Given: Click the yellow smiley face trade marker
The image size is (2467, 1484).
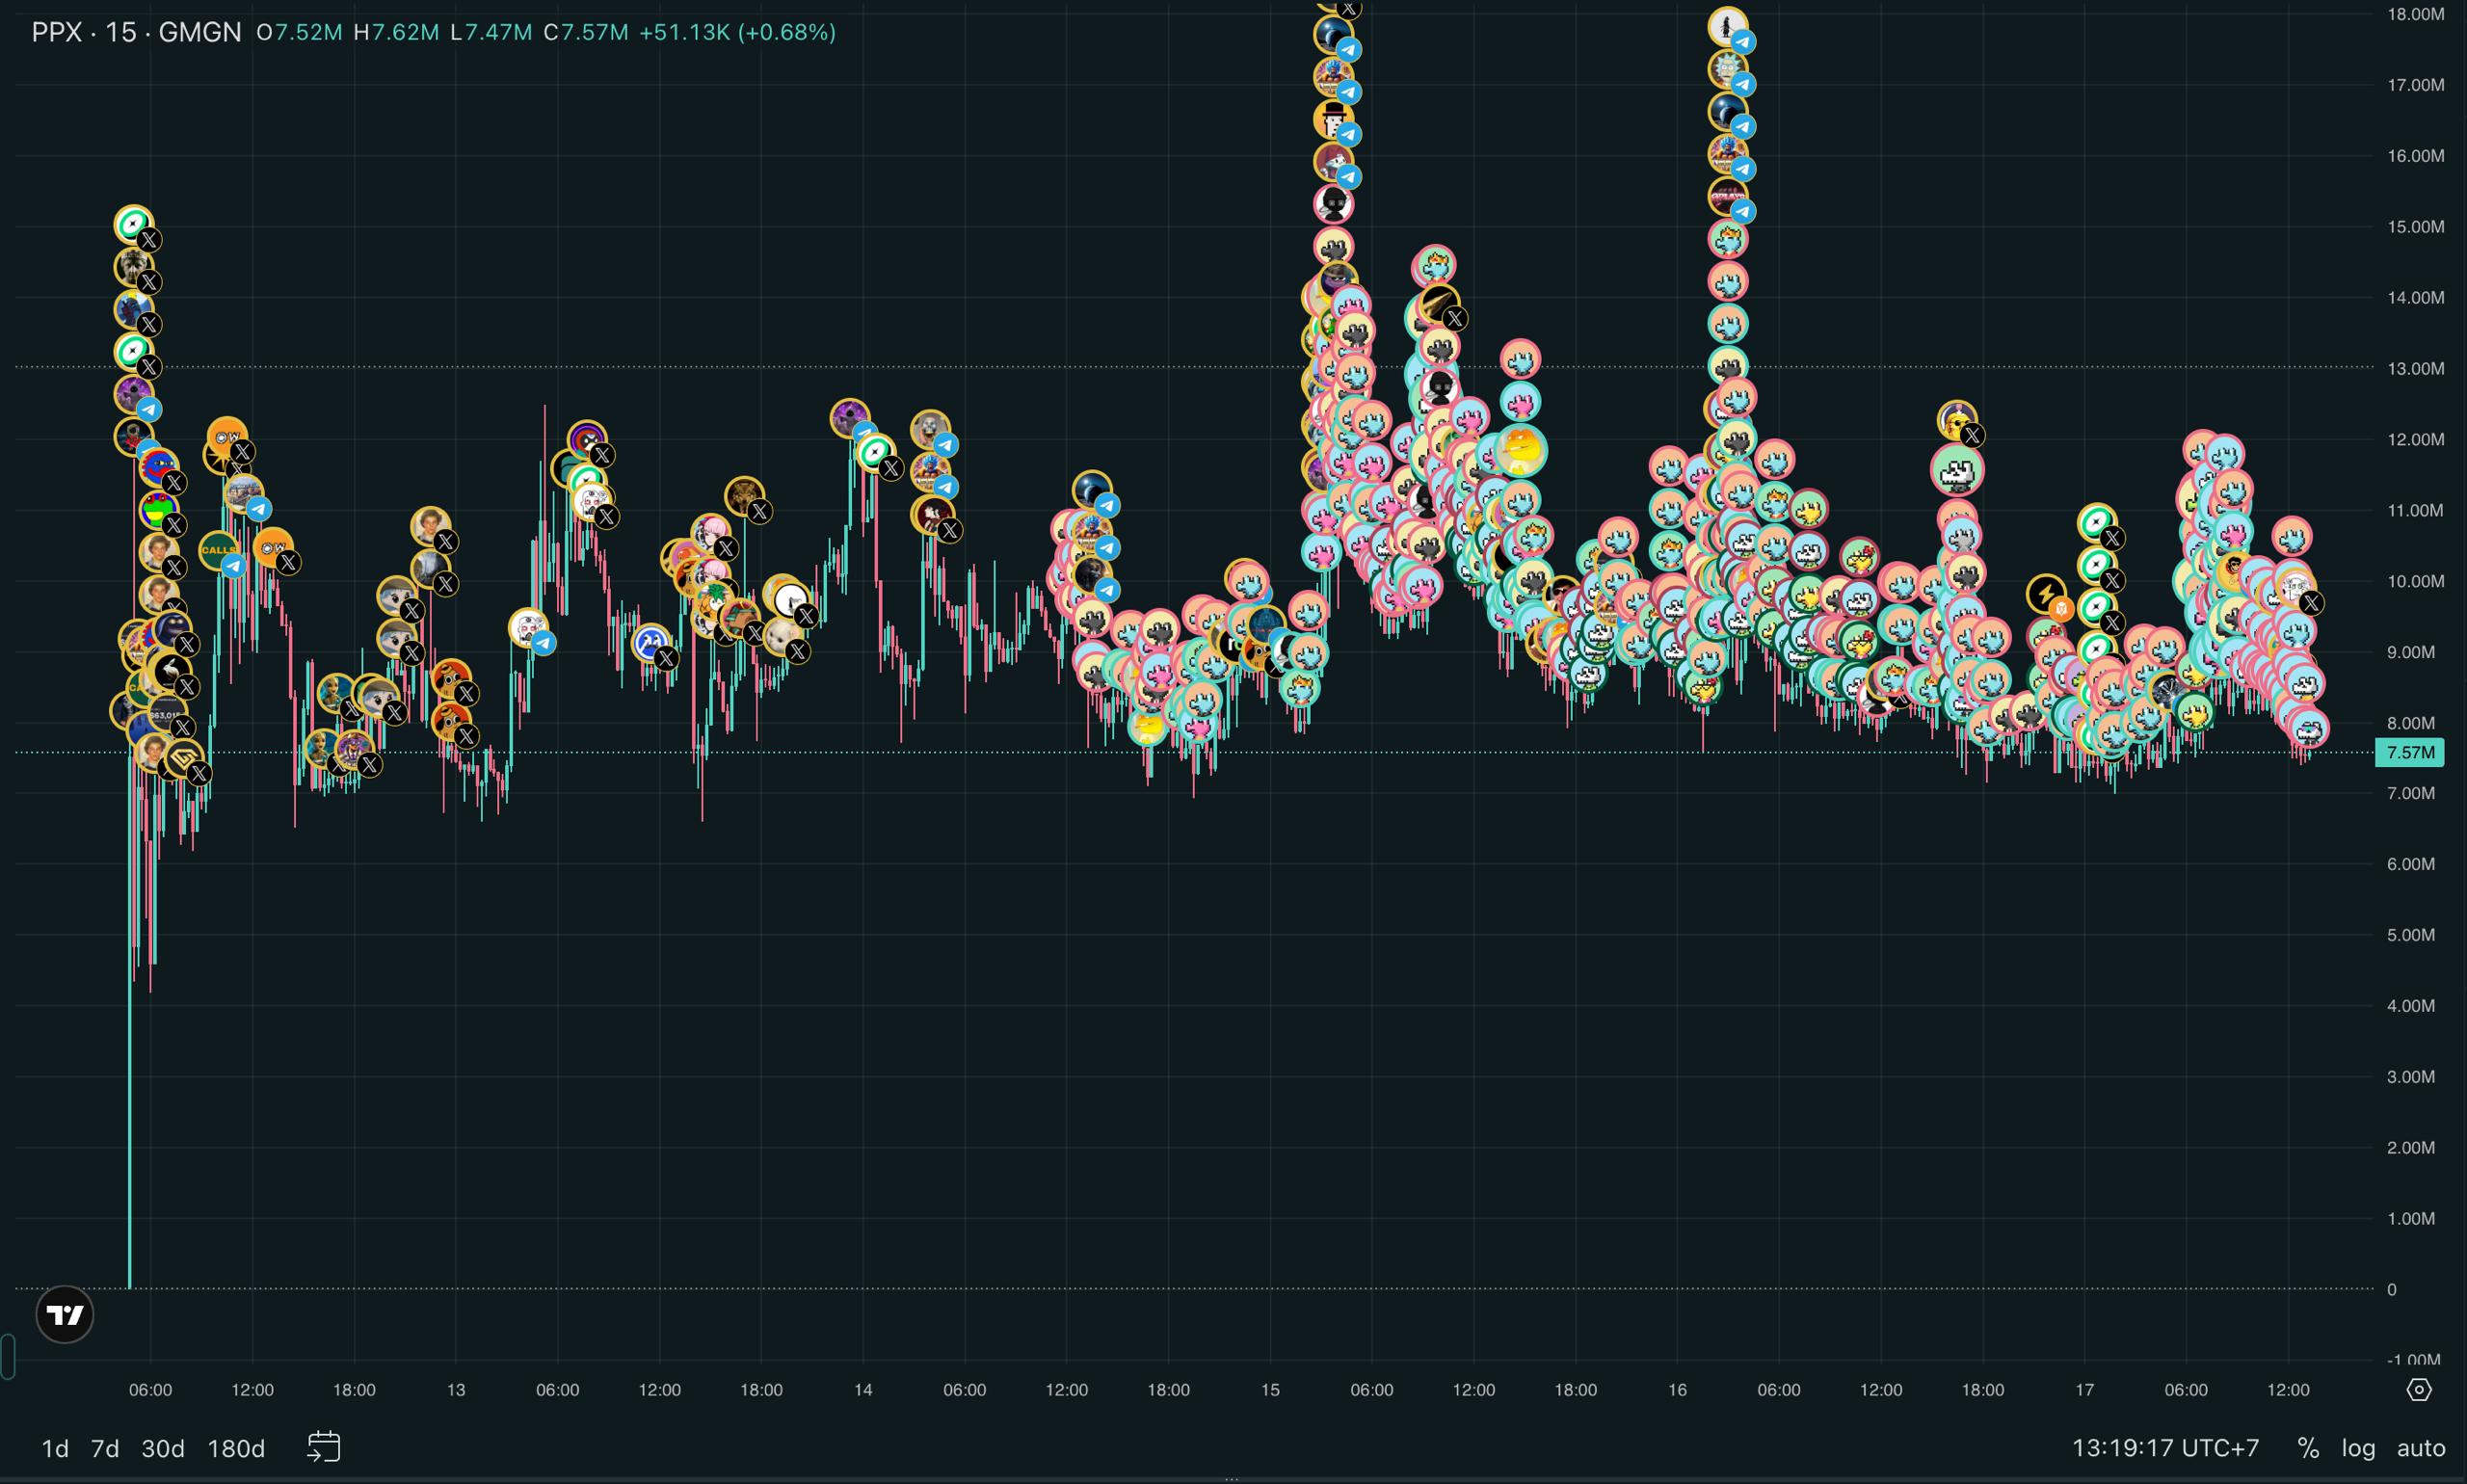Looking at the screenshot, I should tap(1519, 451).
